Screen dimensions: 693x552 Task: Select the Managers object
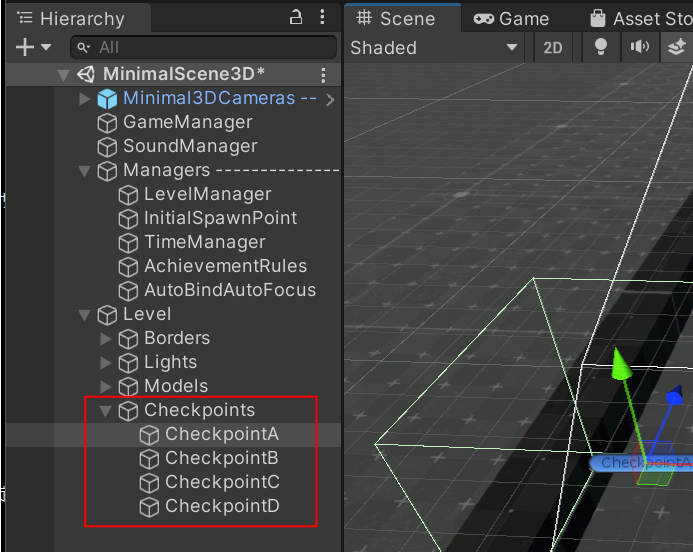pyautogui.click(x=166, y=170)
